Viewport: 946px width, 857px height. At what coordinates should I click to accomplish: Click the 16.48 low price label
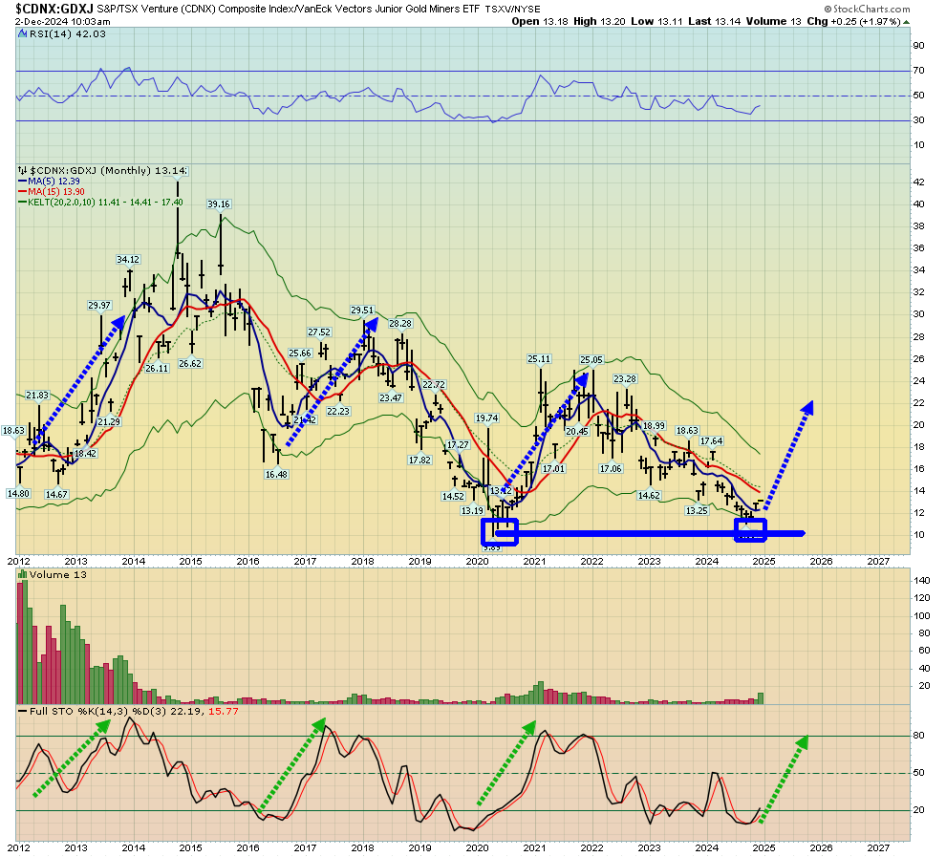pyautogui.click(x=276, y=474)
